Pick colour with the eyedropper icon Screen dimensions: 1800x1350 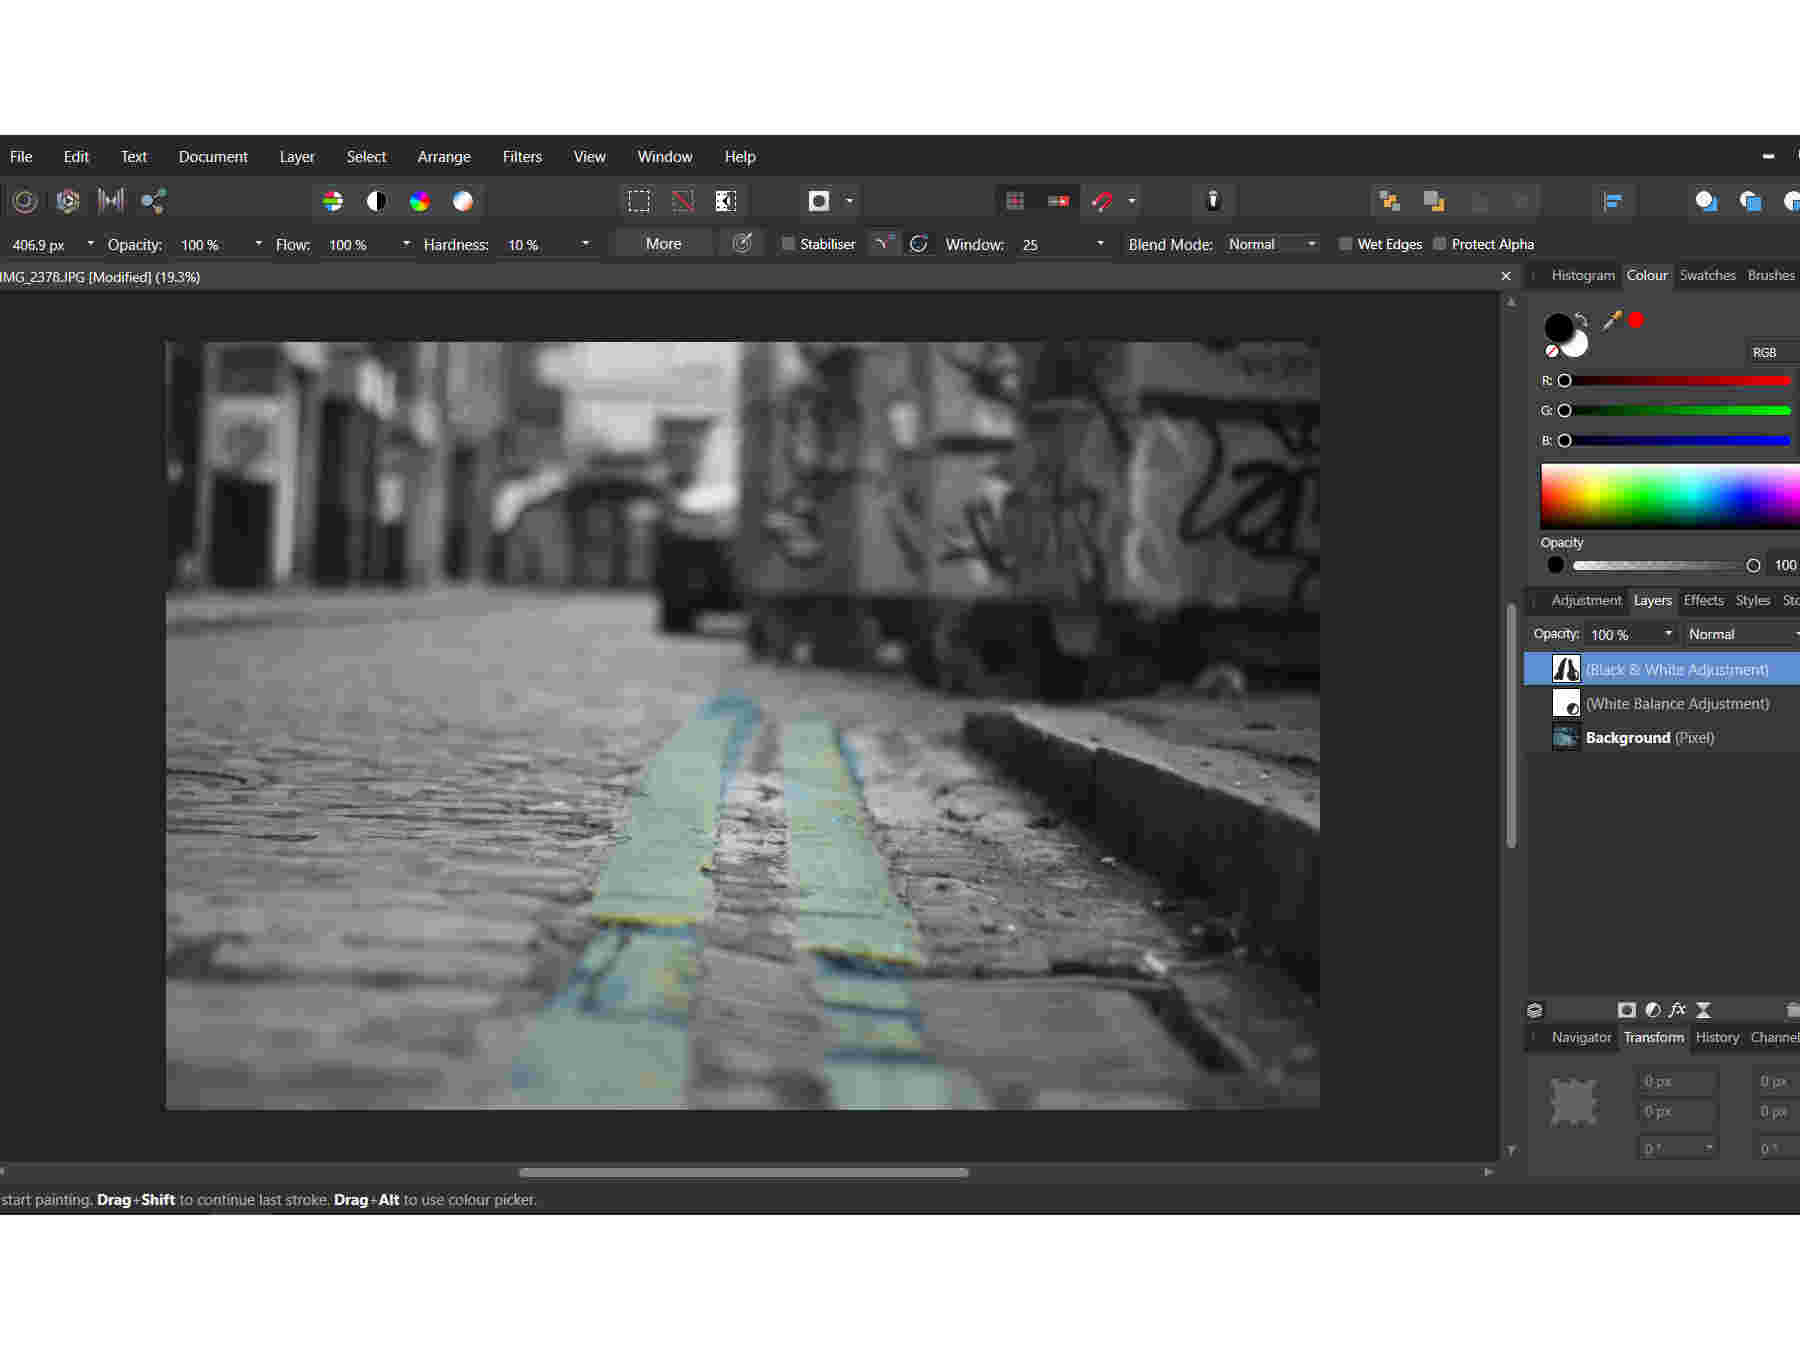point(1611,321)
